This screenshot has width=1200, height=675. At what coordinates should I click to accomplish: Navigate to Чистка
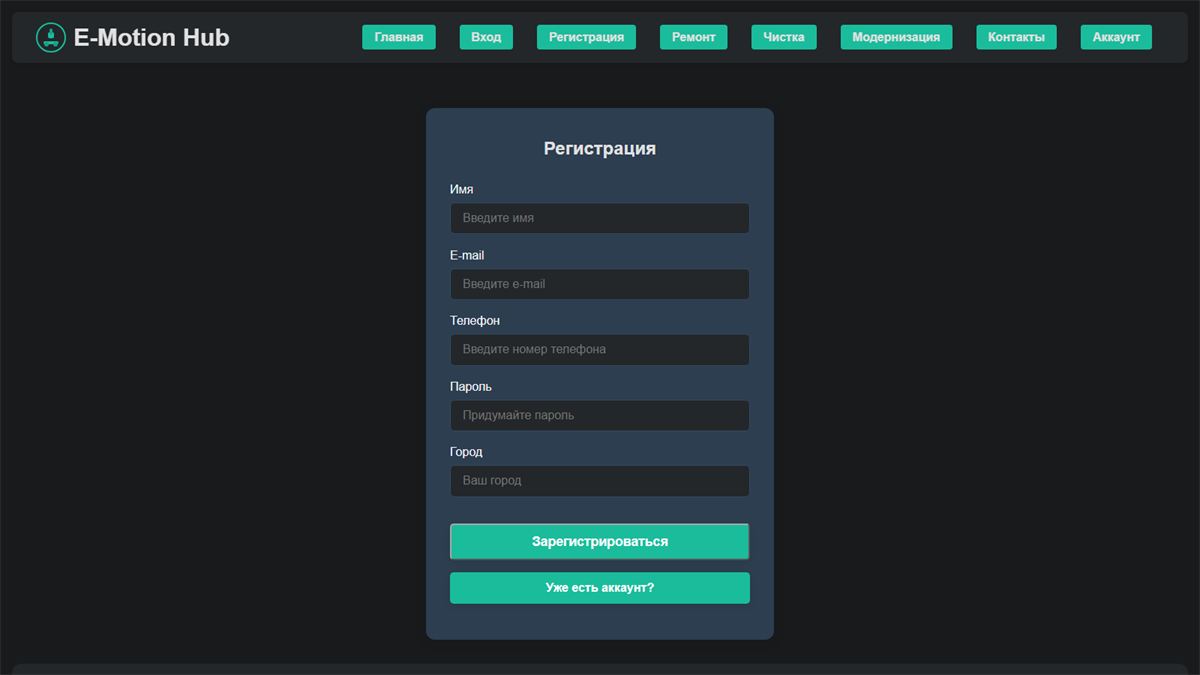pyautogui.click(x=784, y=37)
